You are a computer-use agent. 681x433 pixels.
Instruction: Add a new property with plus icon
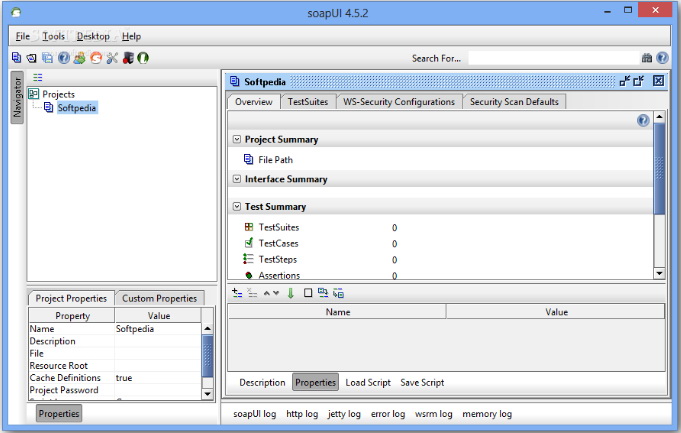pyautogui.click(x=237, y=293)
